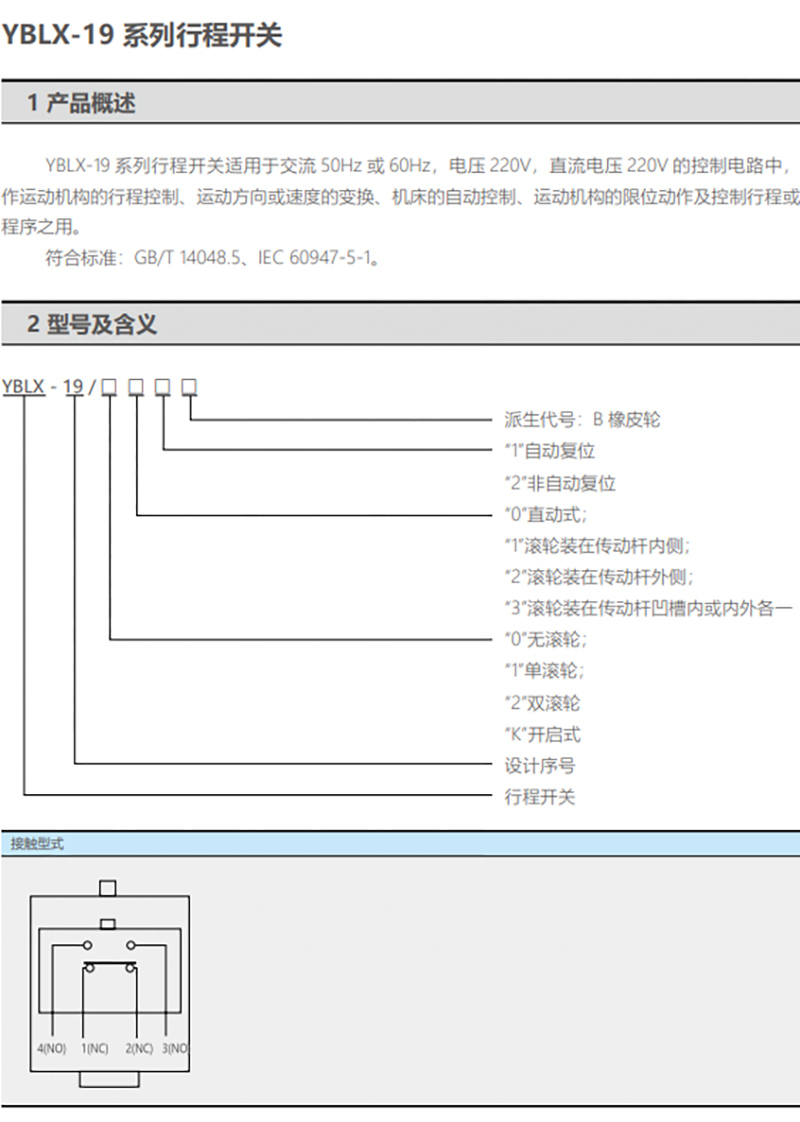Click the text line ending '程序之用。'
This screenshot has height=1122, width=800.
coord(42,228)
